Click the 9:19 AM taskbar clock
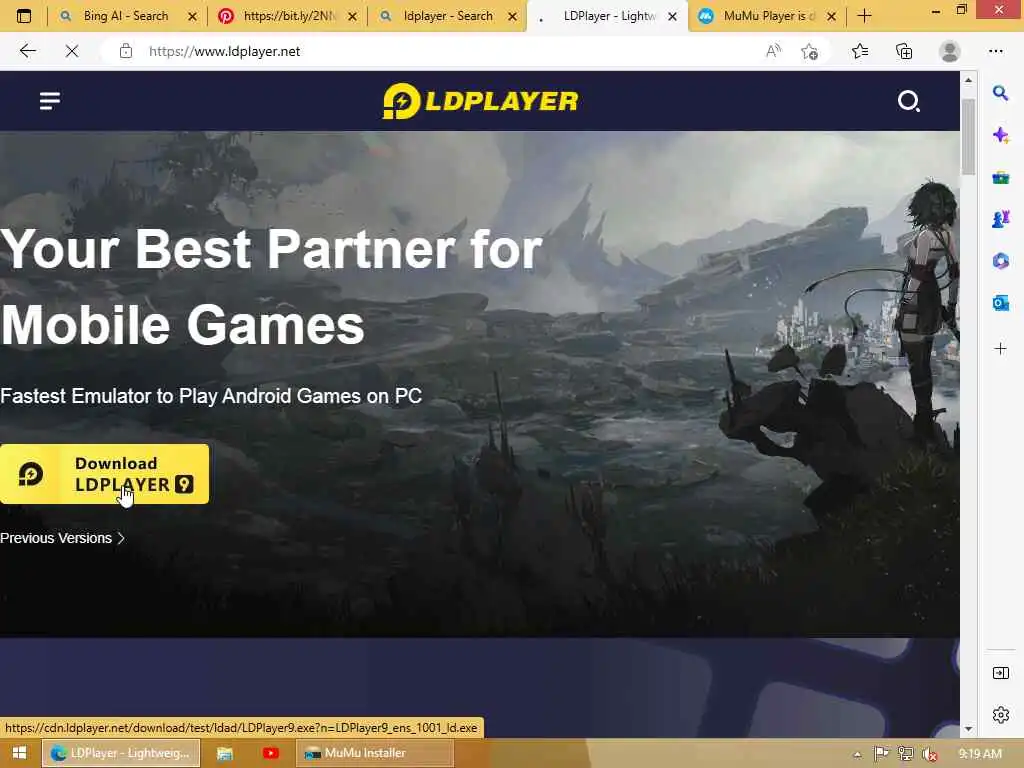The image size is (1024, 768). pyautogui.click(x=980, y=754)
